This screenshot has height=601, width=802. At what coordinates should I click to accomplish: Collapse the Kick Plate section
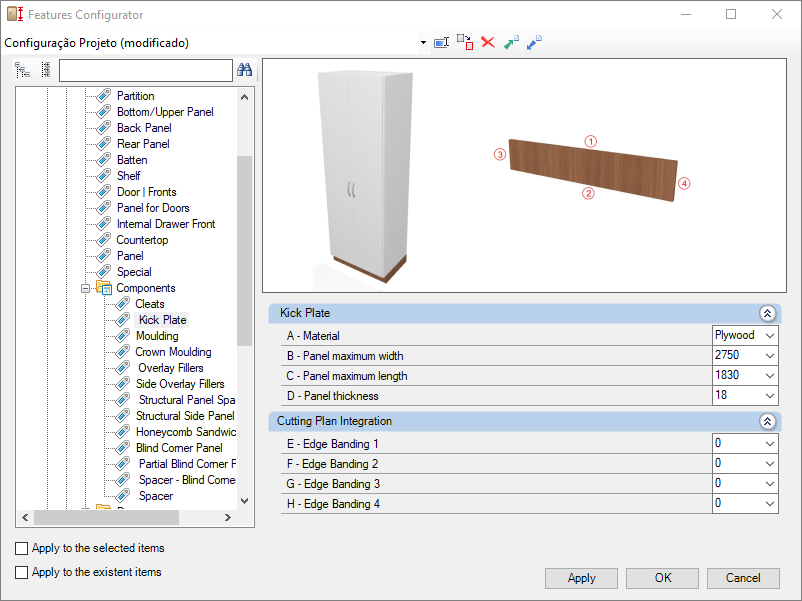767,313
